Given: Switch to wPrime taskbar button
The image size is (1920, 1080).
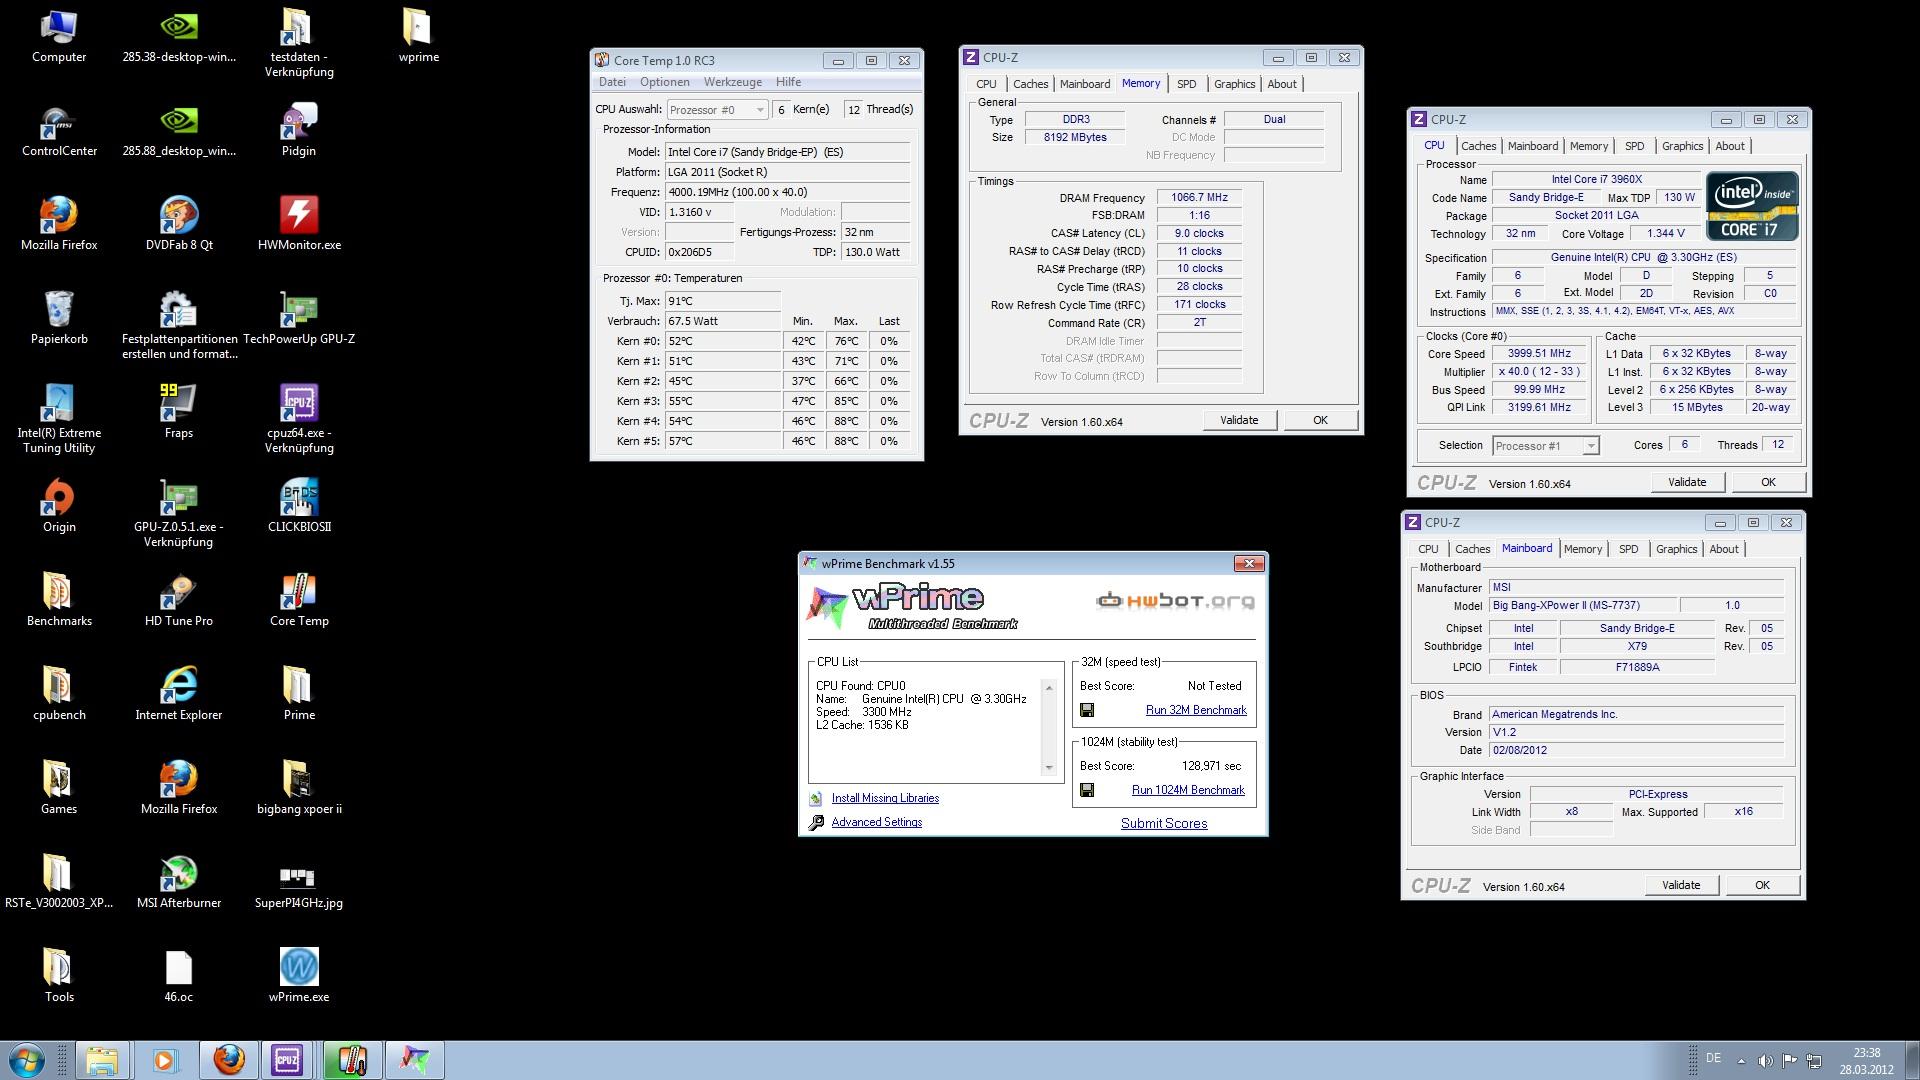Looking at the screenshot, I should pos(414,1060).
